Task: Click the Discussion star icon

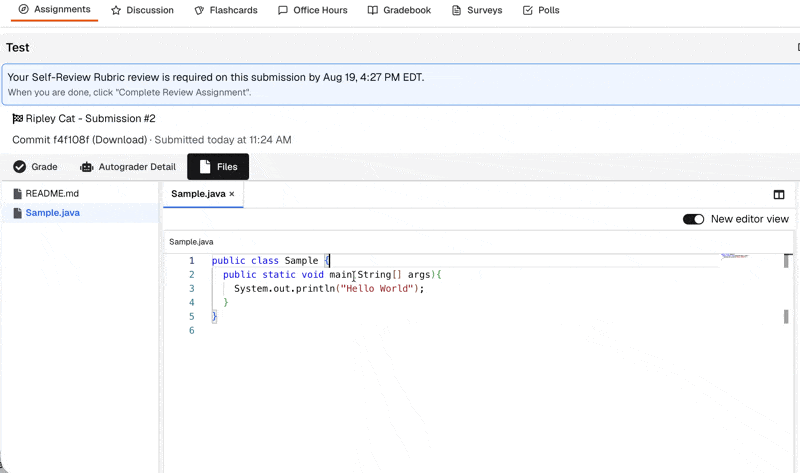Action: pyautogui.click(x=116, y=10)
